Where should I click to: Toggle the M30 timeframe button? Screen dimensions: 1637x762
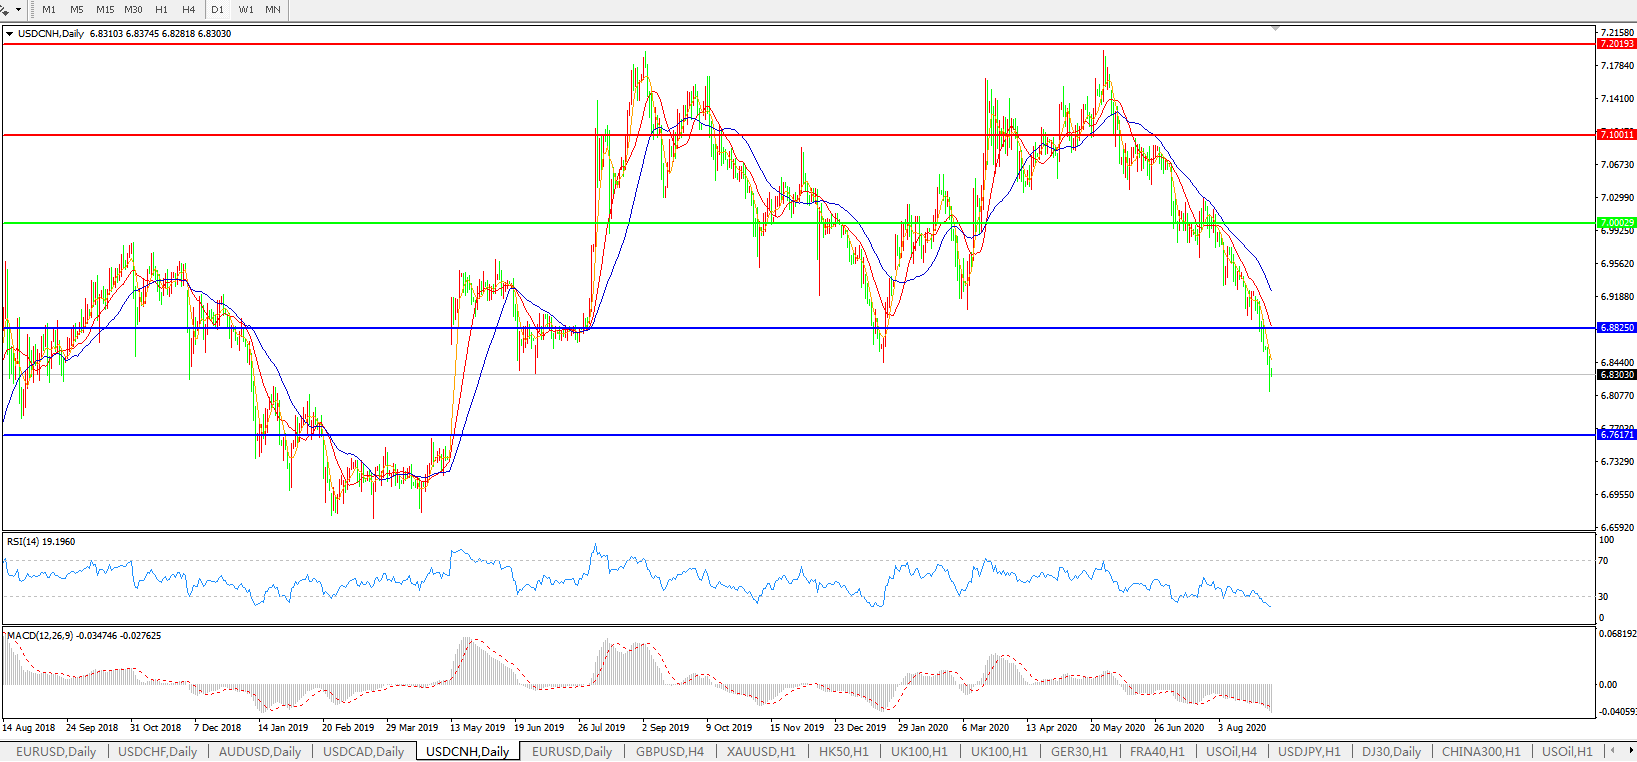(x=133, y=10)
